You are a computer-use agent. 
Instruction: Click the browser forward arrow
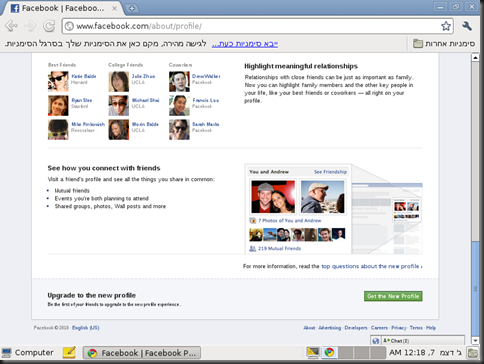point(31,26)
